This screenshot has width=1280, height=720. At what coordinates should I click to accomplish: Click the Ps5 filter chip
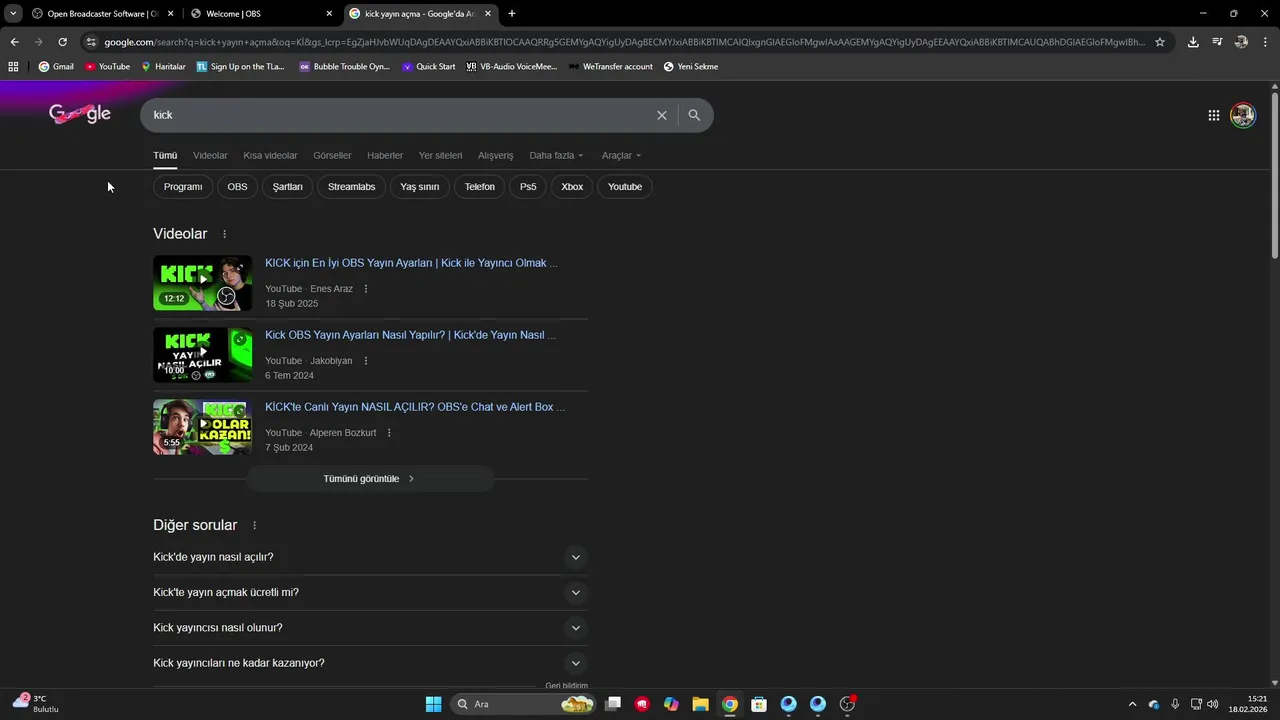click(528, 187)
